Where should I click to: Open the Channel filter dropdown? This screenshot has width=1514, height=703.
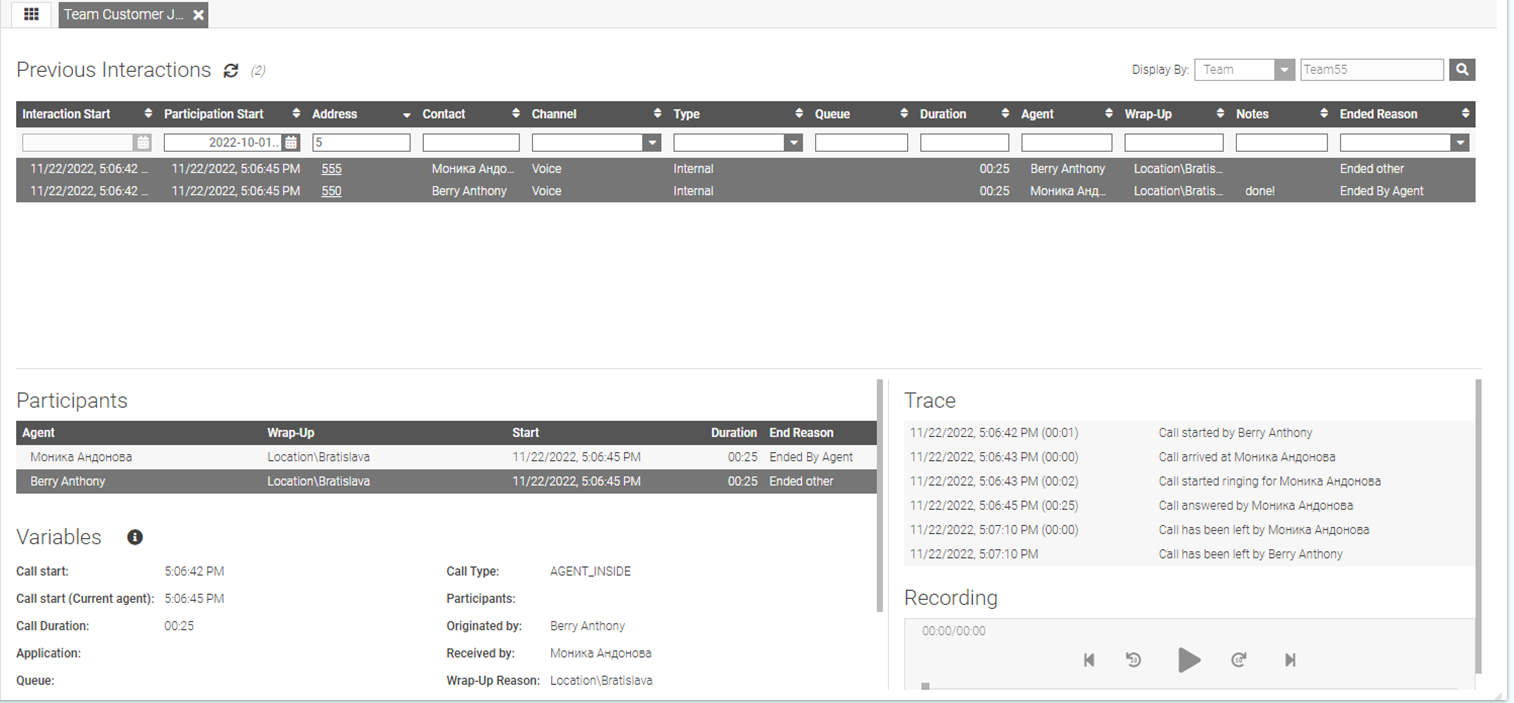[652, 143]
